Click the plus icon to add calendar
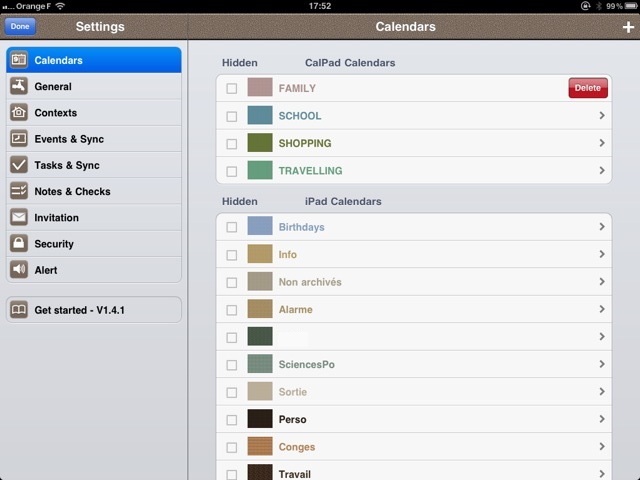 tap(627, 27)
